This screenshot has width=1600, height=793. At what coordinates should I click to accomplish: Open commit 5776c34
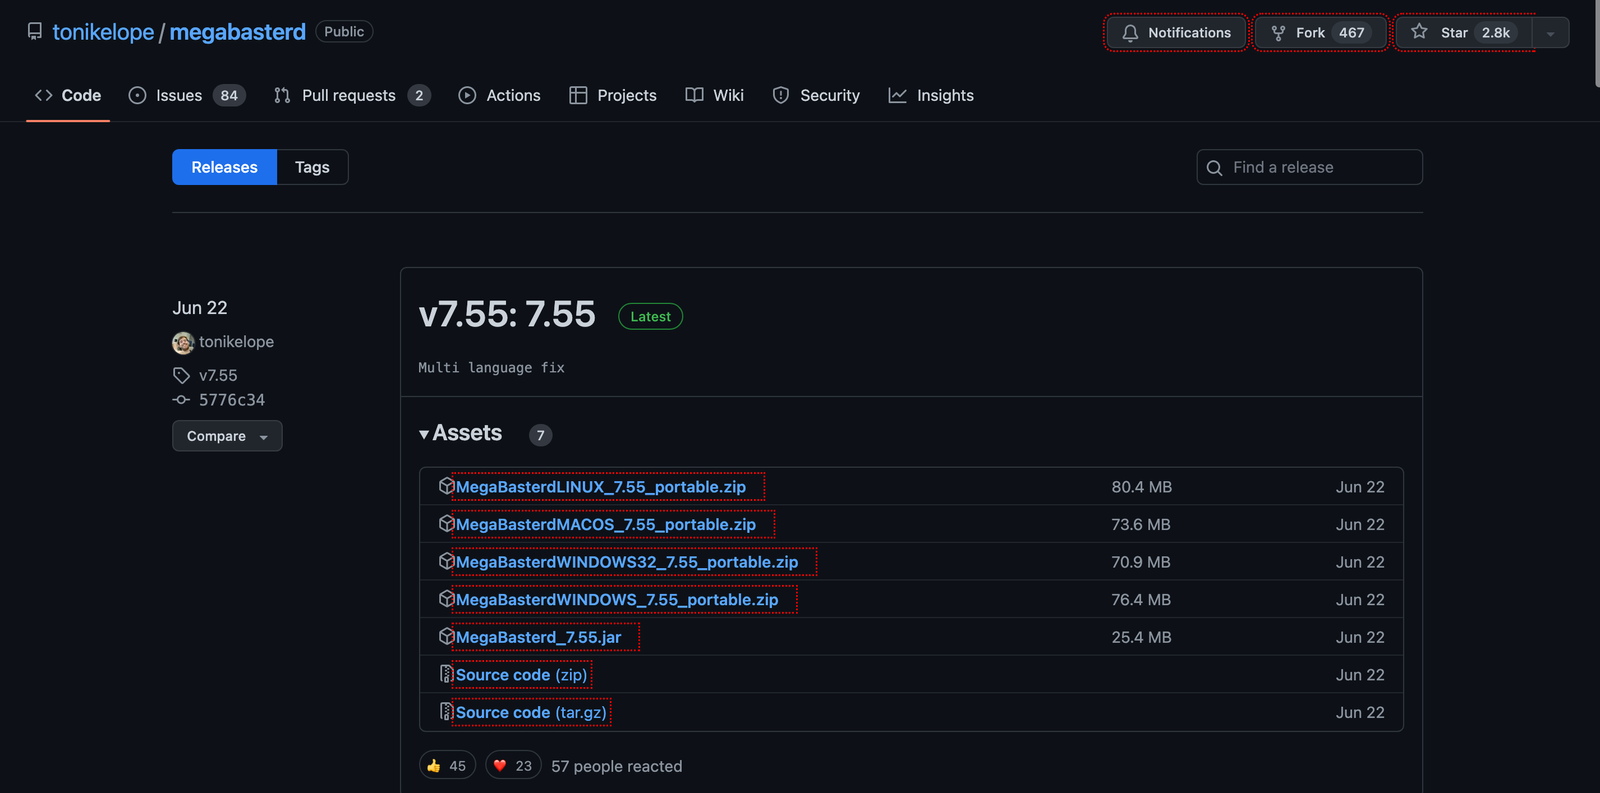(232, 400)
